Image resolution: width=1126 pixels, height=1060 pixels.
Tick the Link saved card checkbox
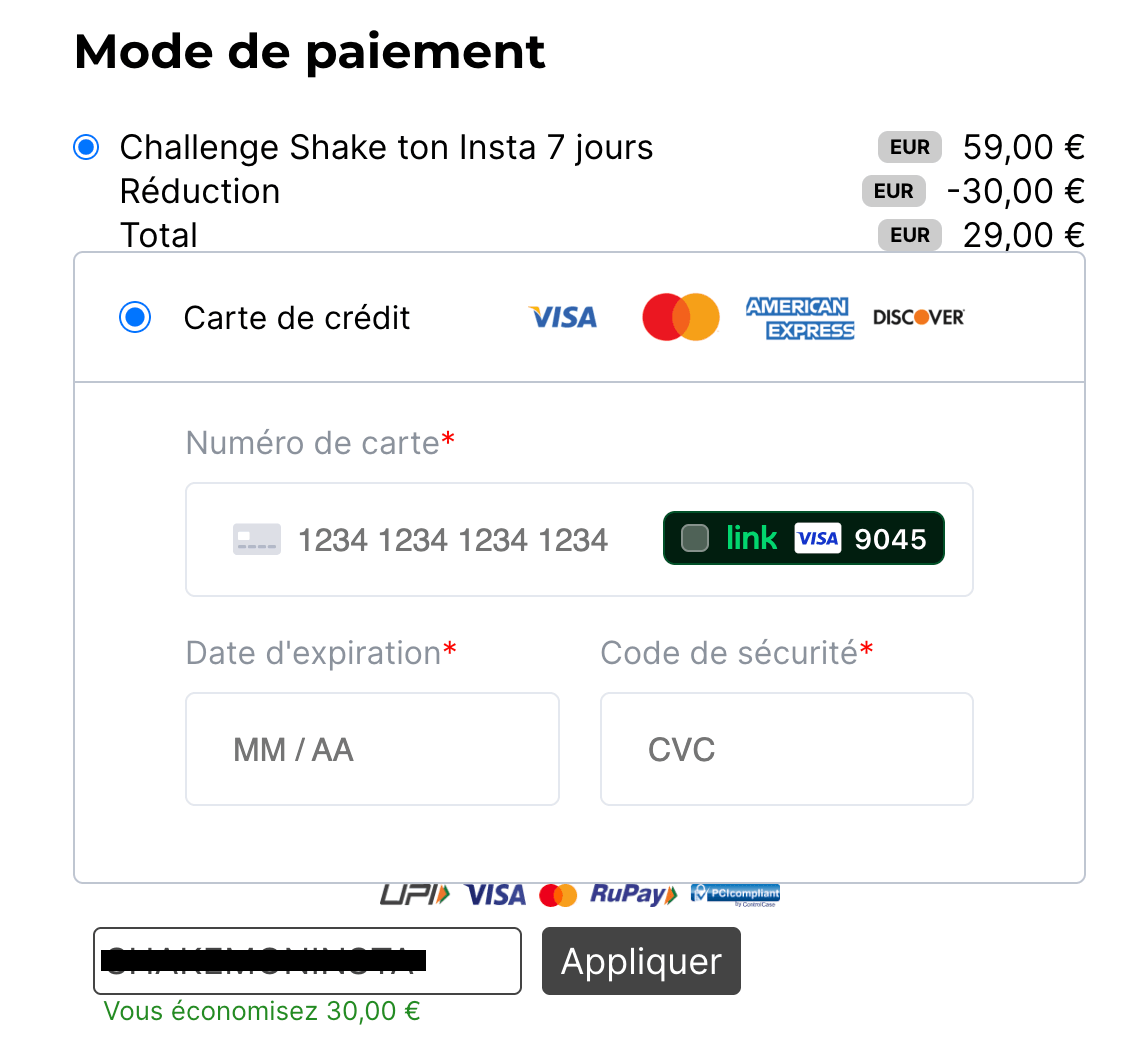(695, 539)
